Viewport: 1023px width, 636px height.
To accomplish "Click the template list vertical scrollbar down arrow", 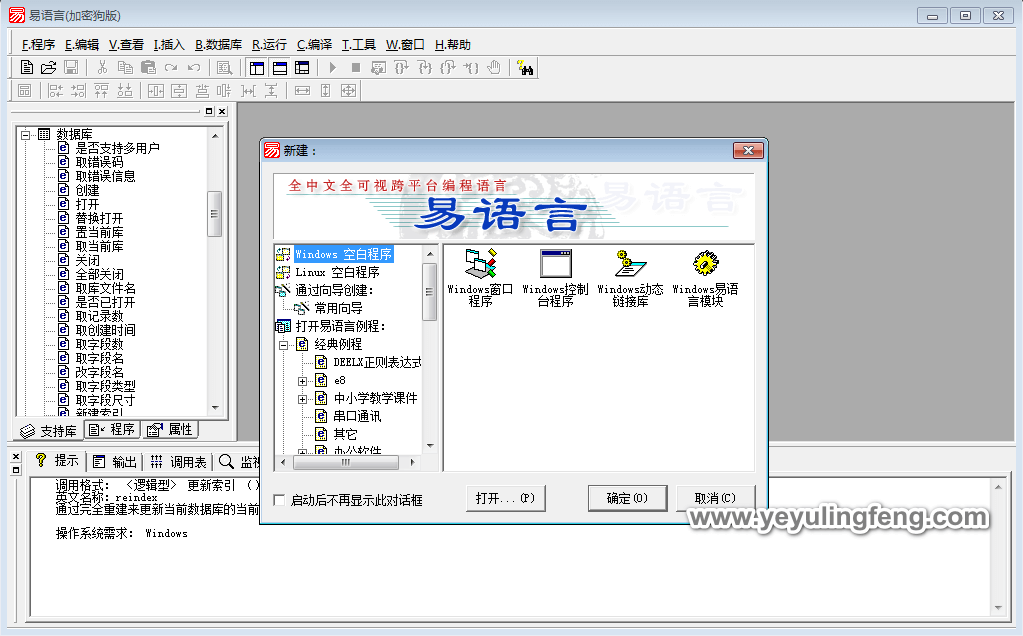I will (430, 446).
